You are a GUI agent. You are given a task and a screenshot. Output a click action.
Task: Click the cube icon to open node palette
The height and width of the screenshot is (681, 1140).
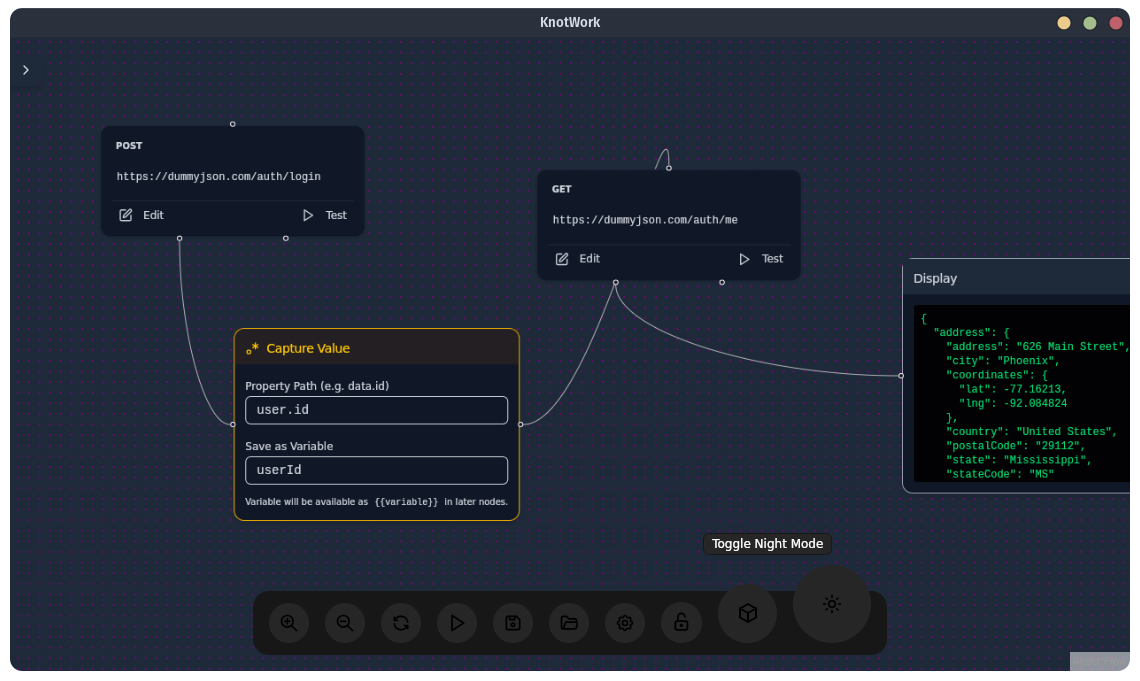point(747,613)
